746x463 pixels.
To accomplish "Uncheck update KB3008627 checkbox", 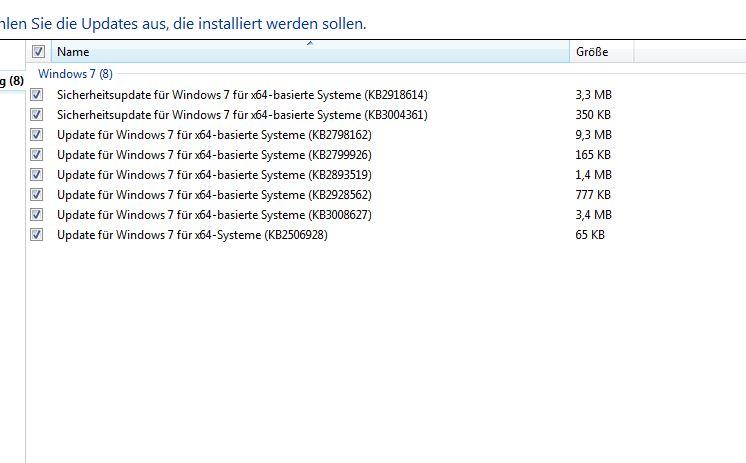I will 37,215.
